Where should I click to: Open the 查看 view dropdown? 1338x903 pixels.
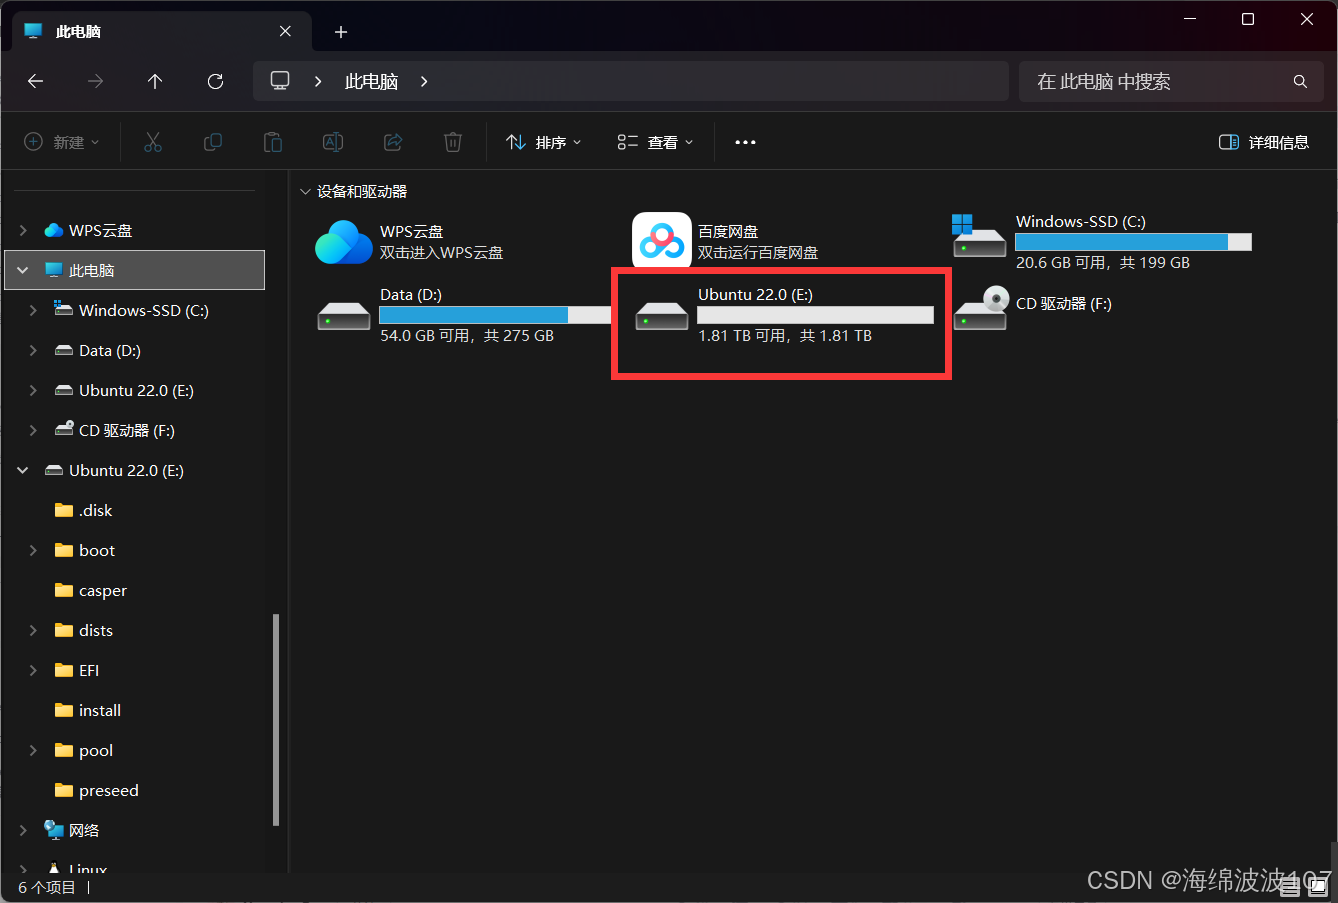point(655,142)
